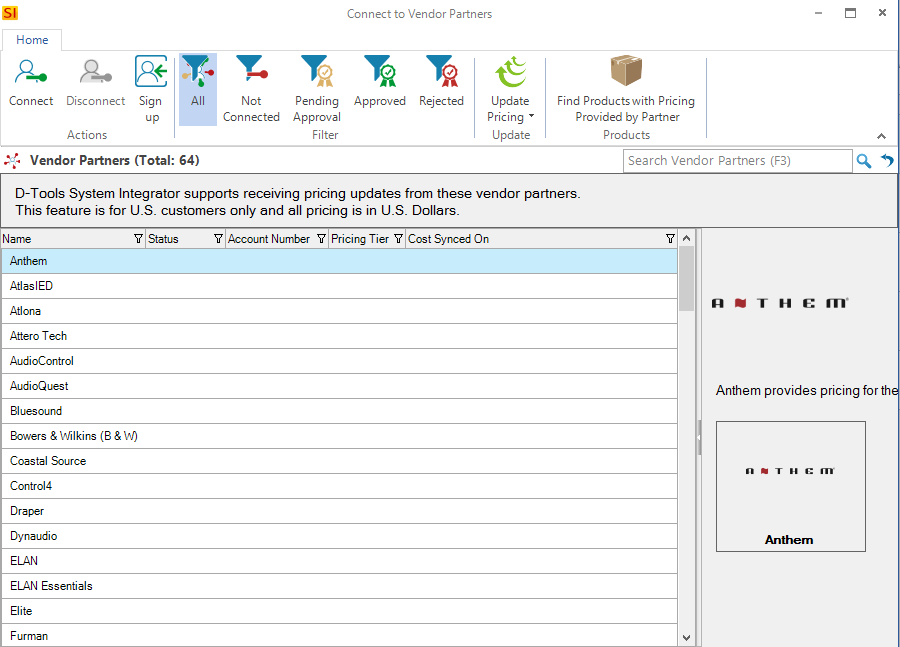
Task: Click the vendor list vertical scrollbar thumb
Action: (x=686, y=279)
